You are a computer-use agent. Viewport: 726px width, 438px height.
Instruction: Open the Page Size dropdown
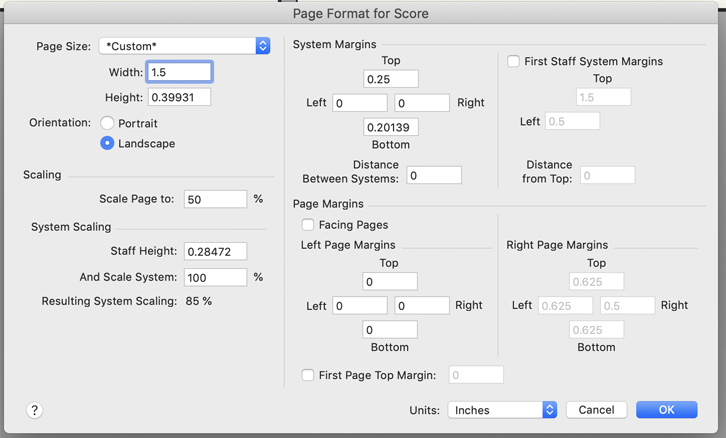(184, 46)
